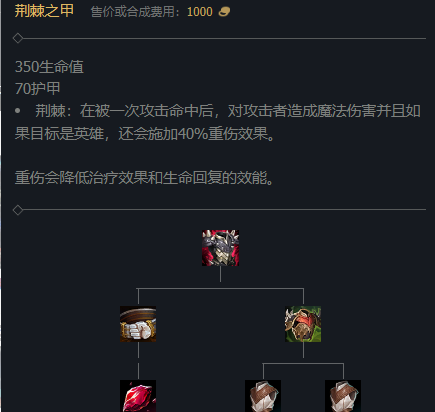Click the 售价或合成费用 label

132,12
